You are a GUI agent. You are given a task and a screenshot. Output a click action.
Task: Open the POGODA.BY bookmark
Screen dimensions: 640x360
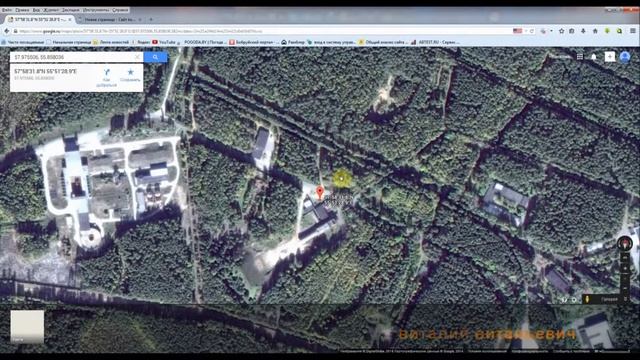point(202,42)
